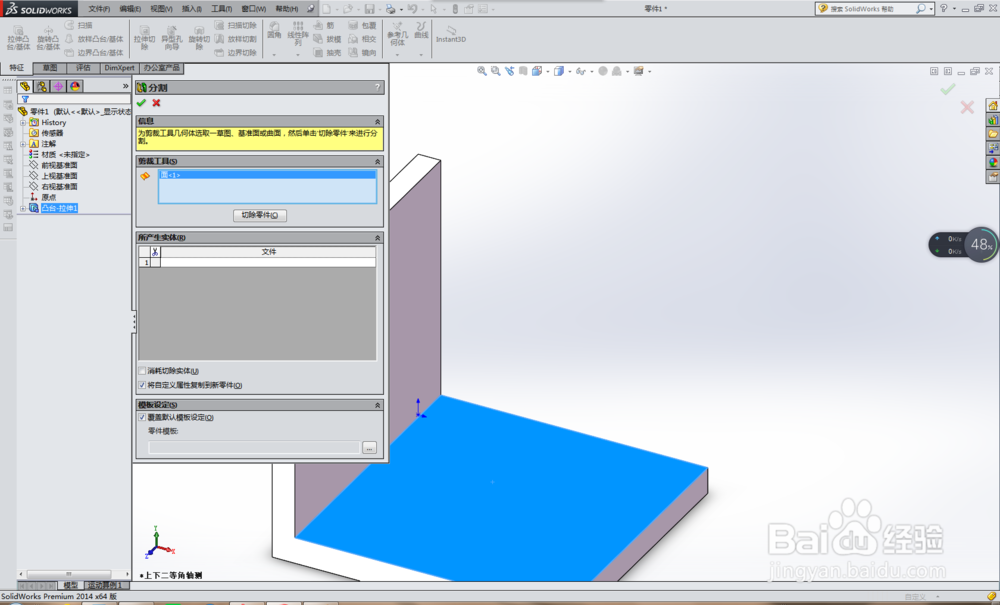
Task: Open the 文件 menu
Action: (x=99, y=9)
